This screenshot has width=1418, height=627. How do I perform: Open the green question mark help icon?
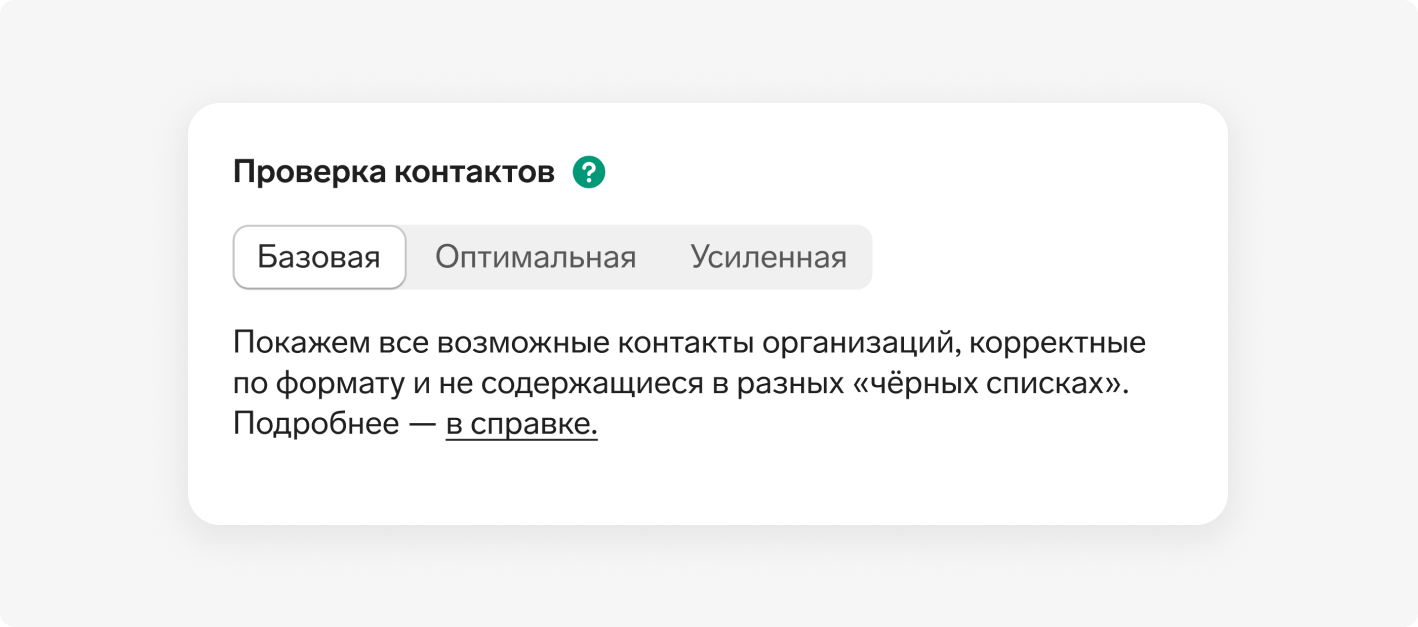589,173
